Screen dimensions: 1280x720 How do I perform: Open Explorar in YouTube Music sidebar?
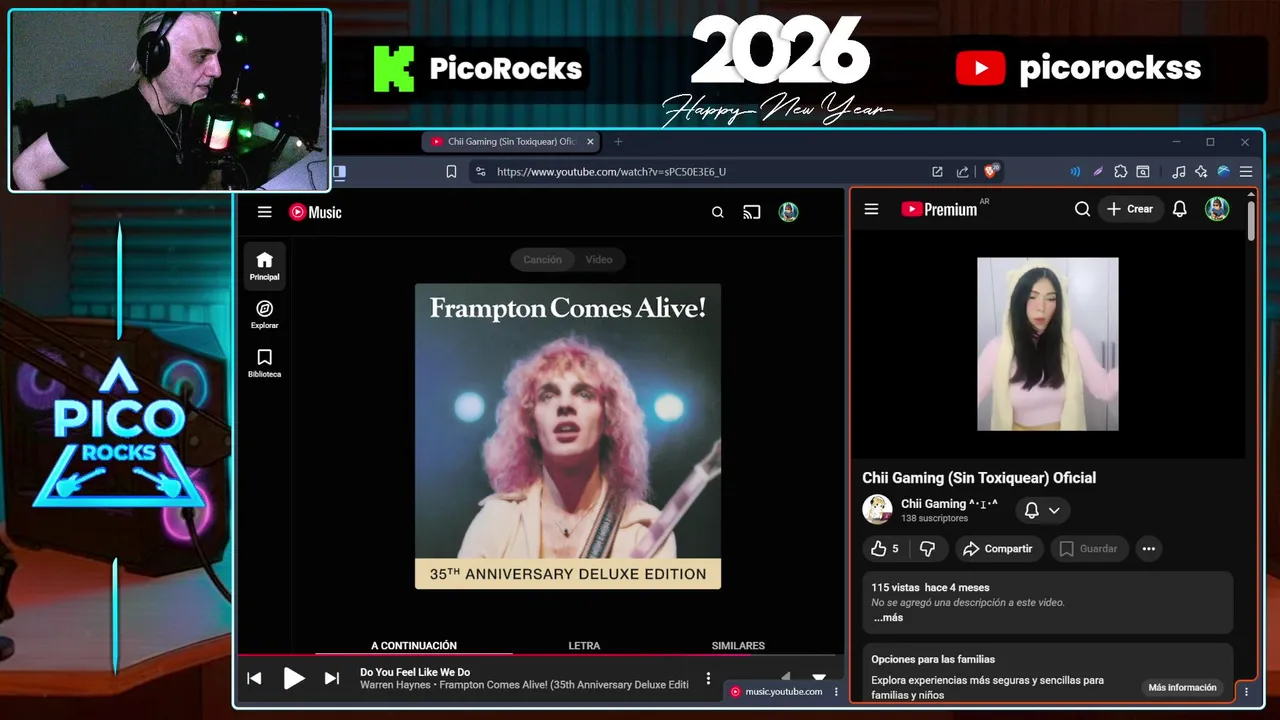point(264,315)
